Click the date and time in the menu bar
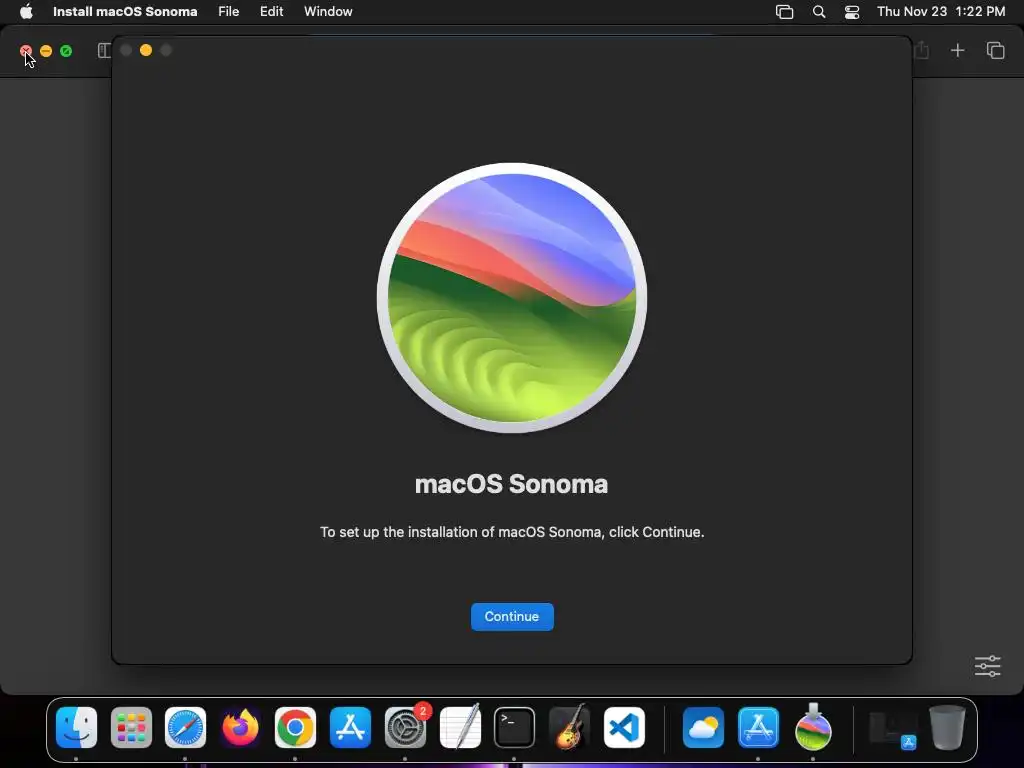 pos(941,11)
